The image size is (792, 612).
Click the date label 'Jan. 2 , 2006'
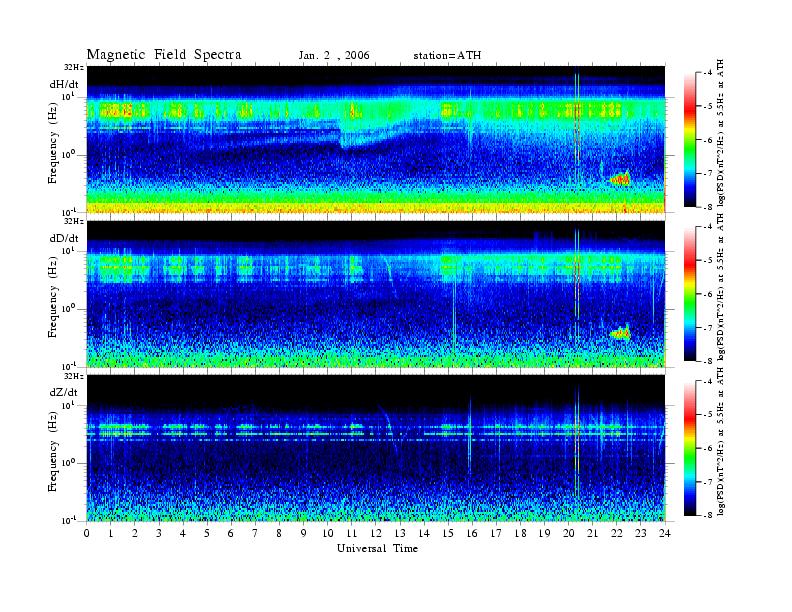click(x=334, y=56)
